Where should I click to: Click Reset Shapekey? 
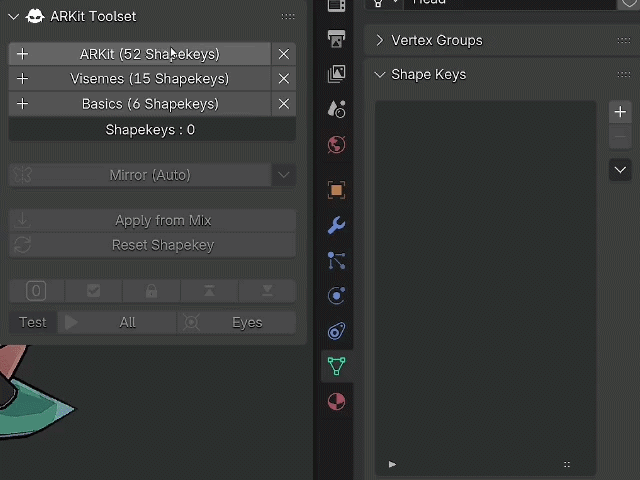[x=152, y=245]
